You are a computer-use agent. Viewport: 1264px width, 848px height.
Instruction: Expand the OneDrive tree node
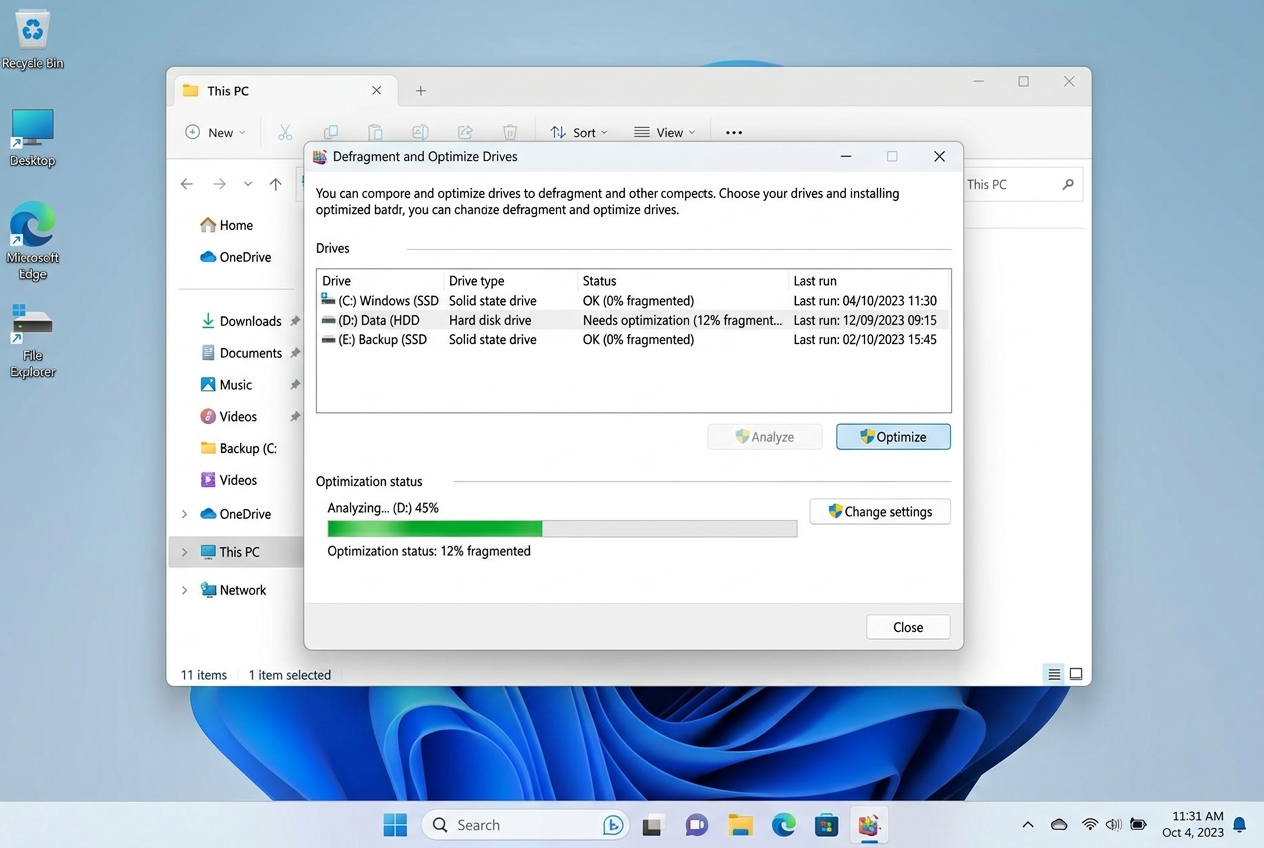pos(184,514)
